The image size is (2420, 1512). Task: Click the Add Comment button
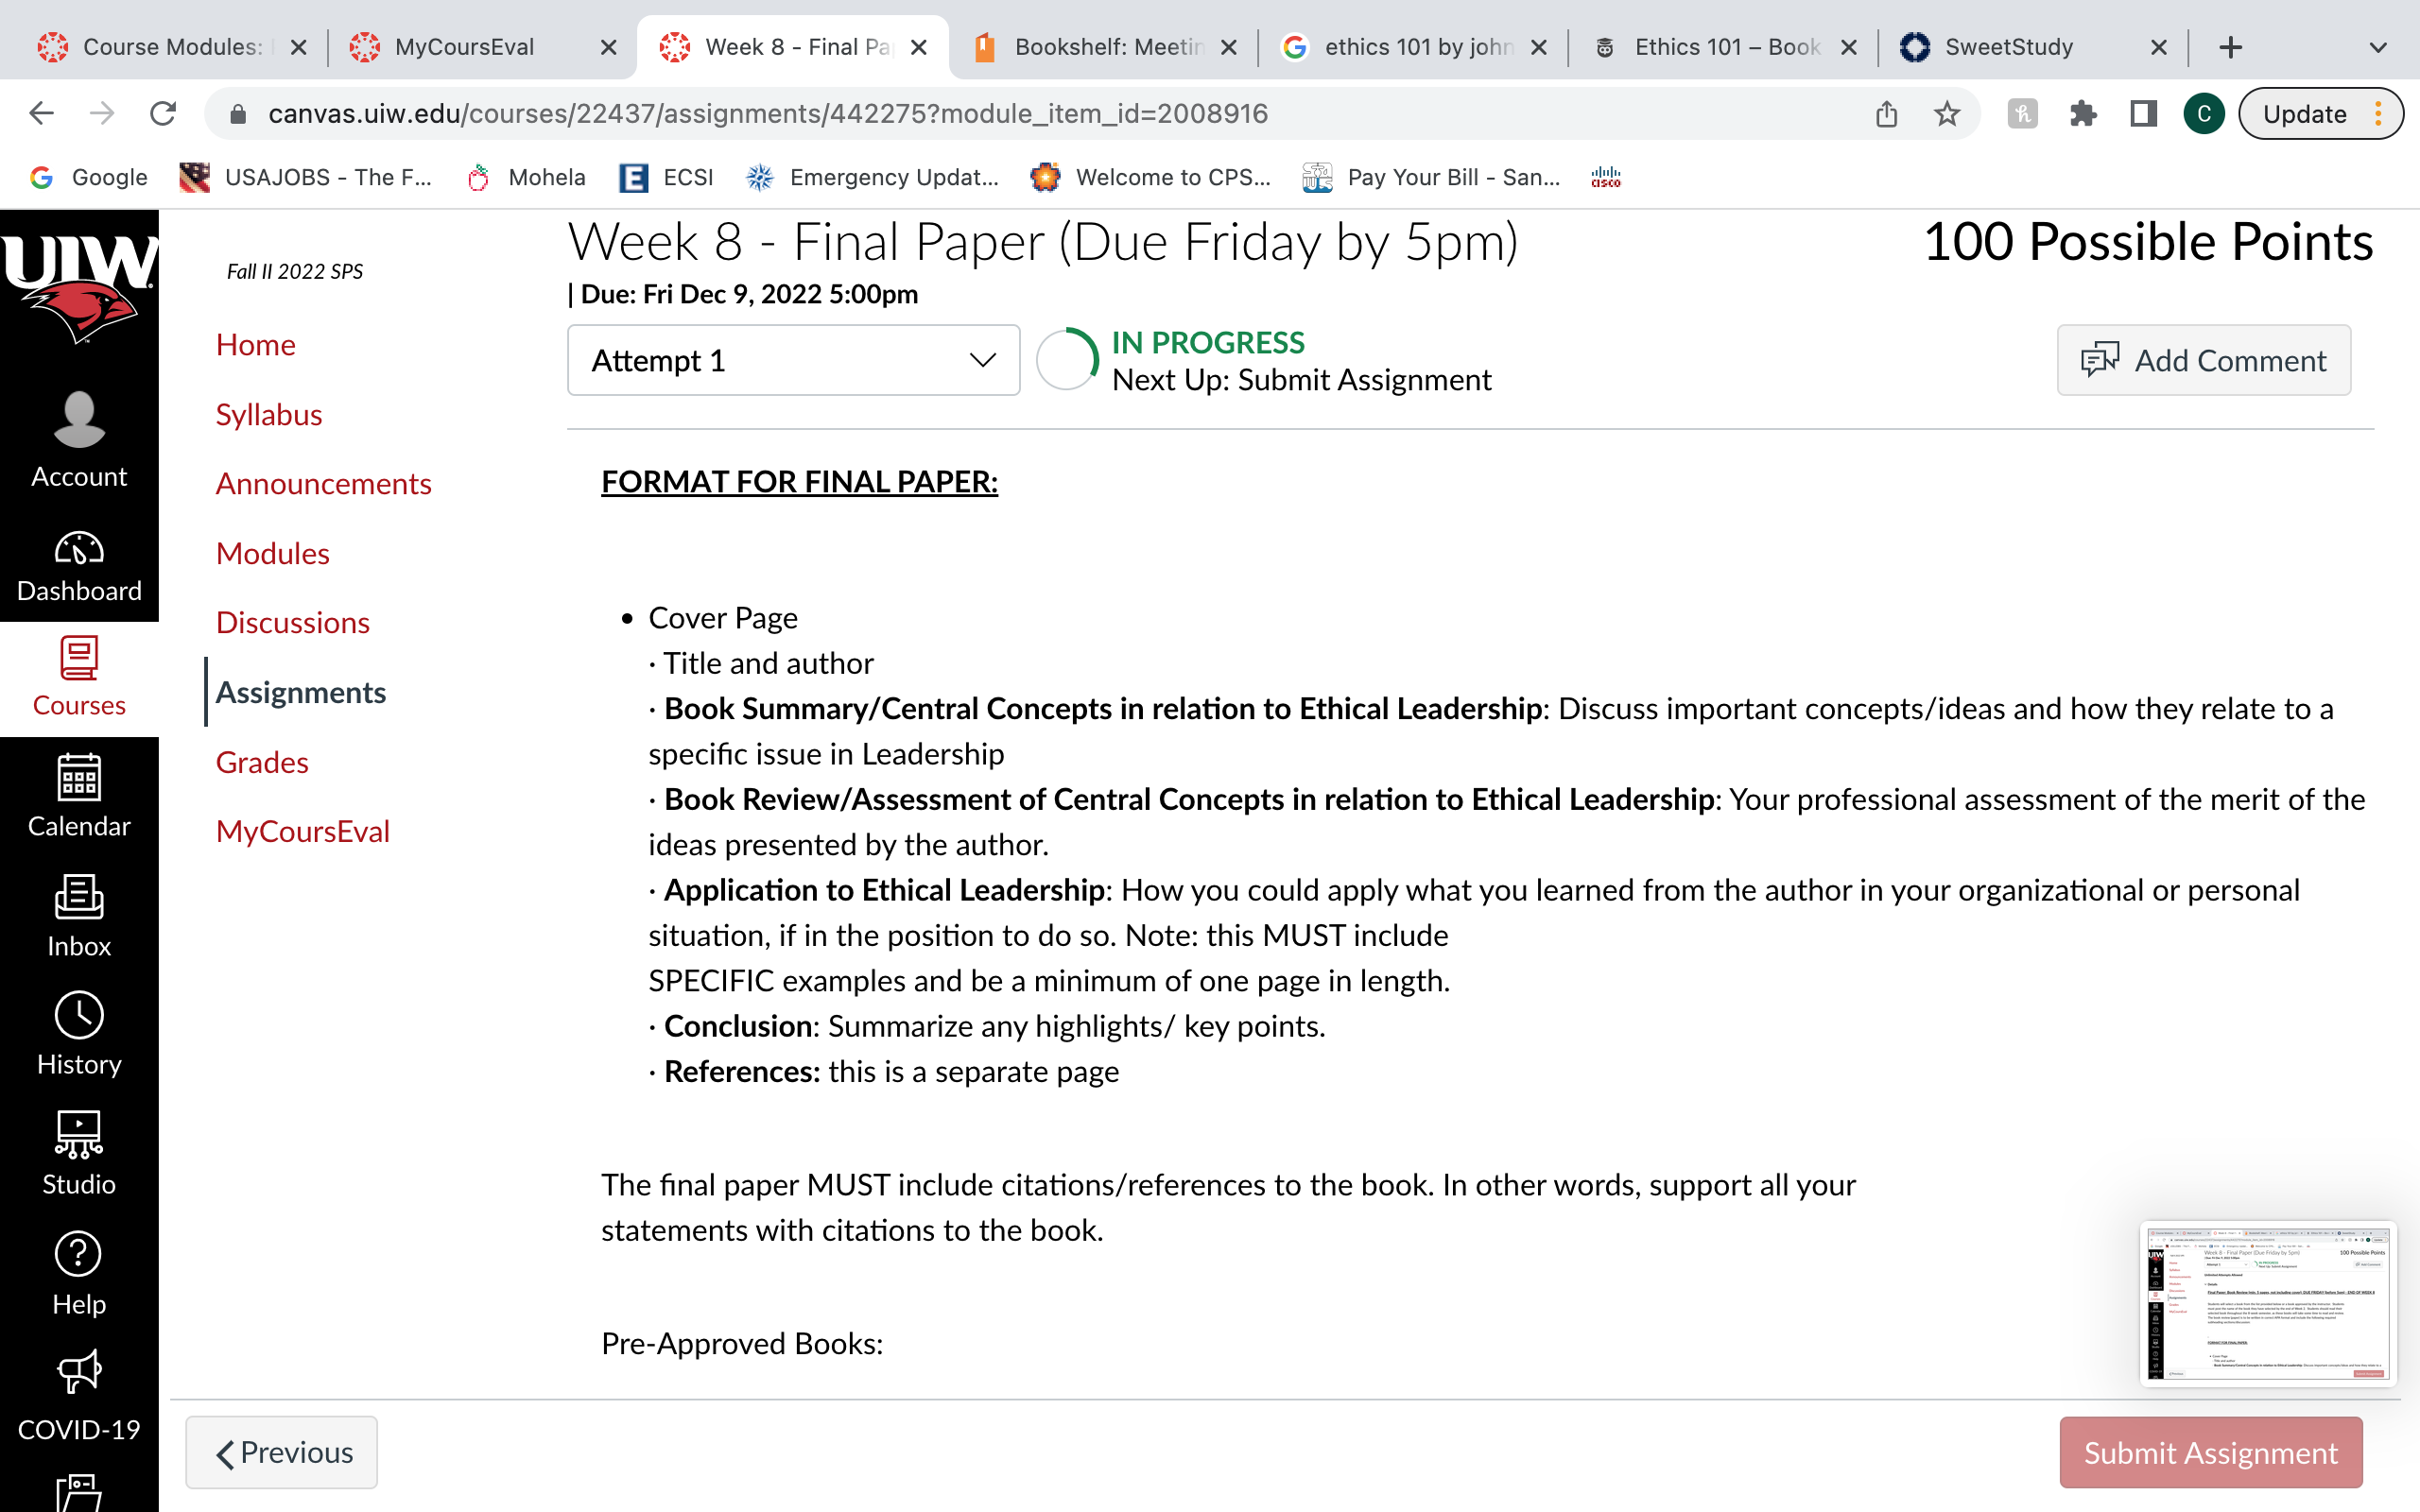coord(2203,360)
